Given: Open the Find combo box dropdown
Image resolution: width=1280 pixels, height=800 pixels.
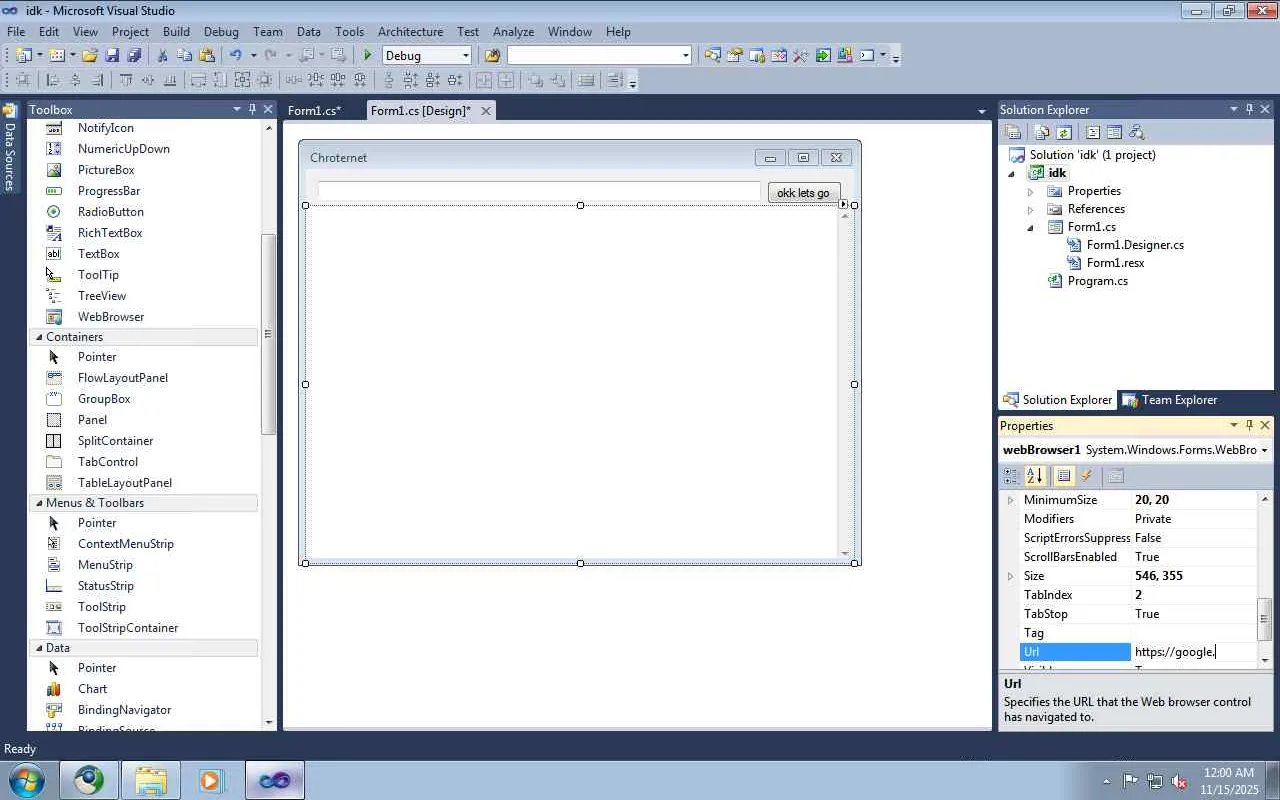Looking at the screenshot, I should (685, 56).
